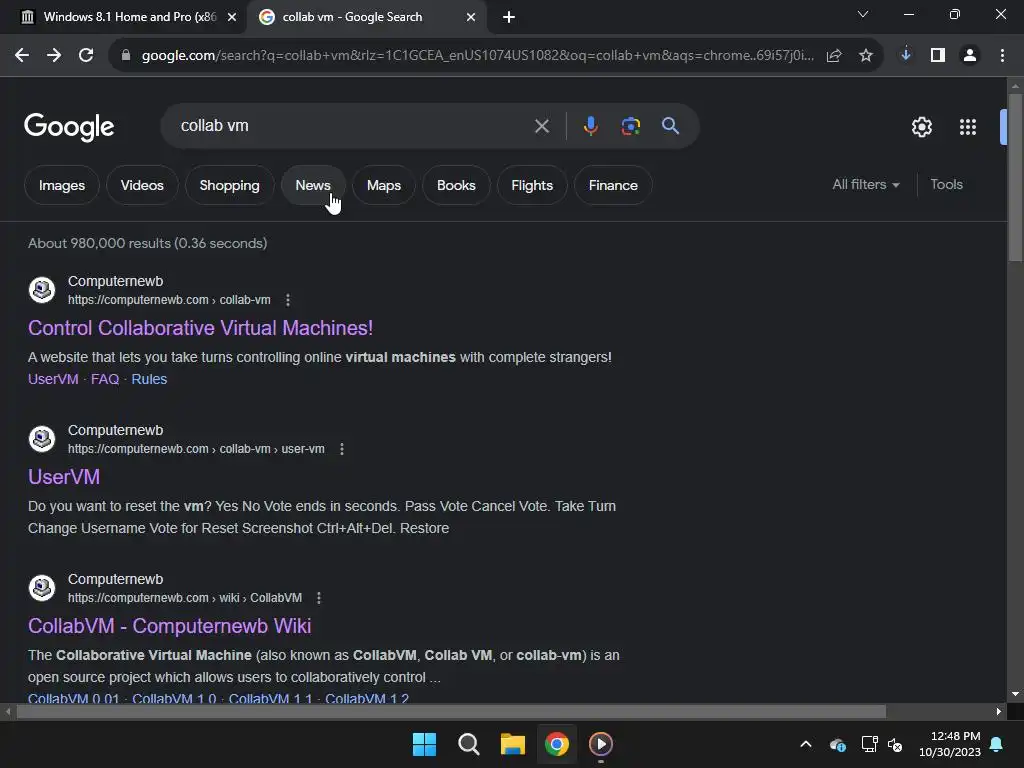Open notifications bell in system tray
The image size is (1024, 768).
pos(997,744)
